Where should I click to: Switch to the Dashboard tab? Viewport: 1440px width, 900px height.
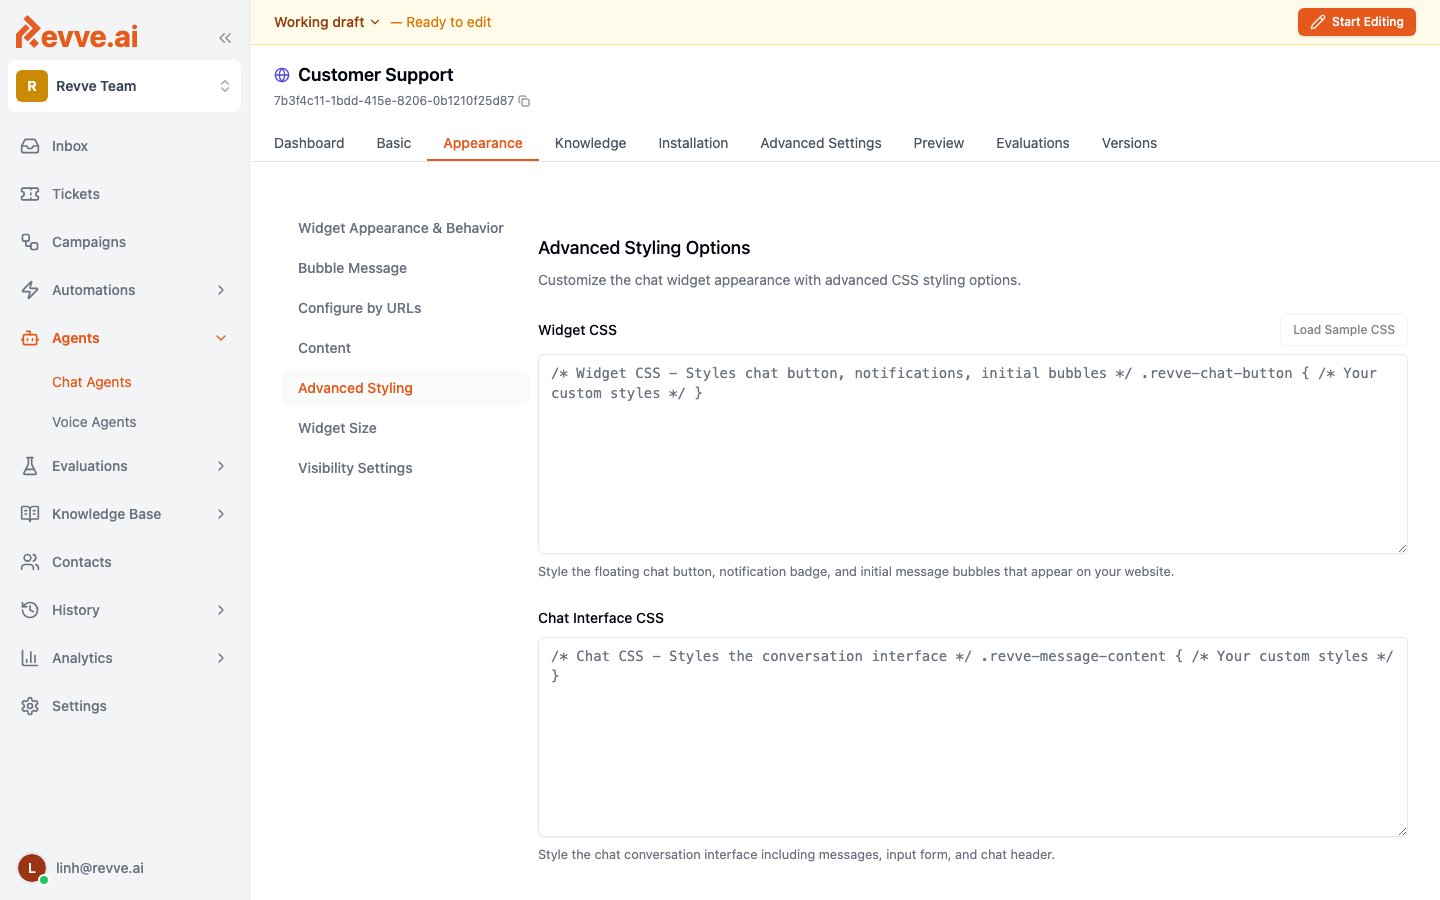tap(309, 143)
